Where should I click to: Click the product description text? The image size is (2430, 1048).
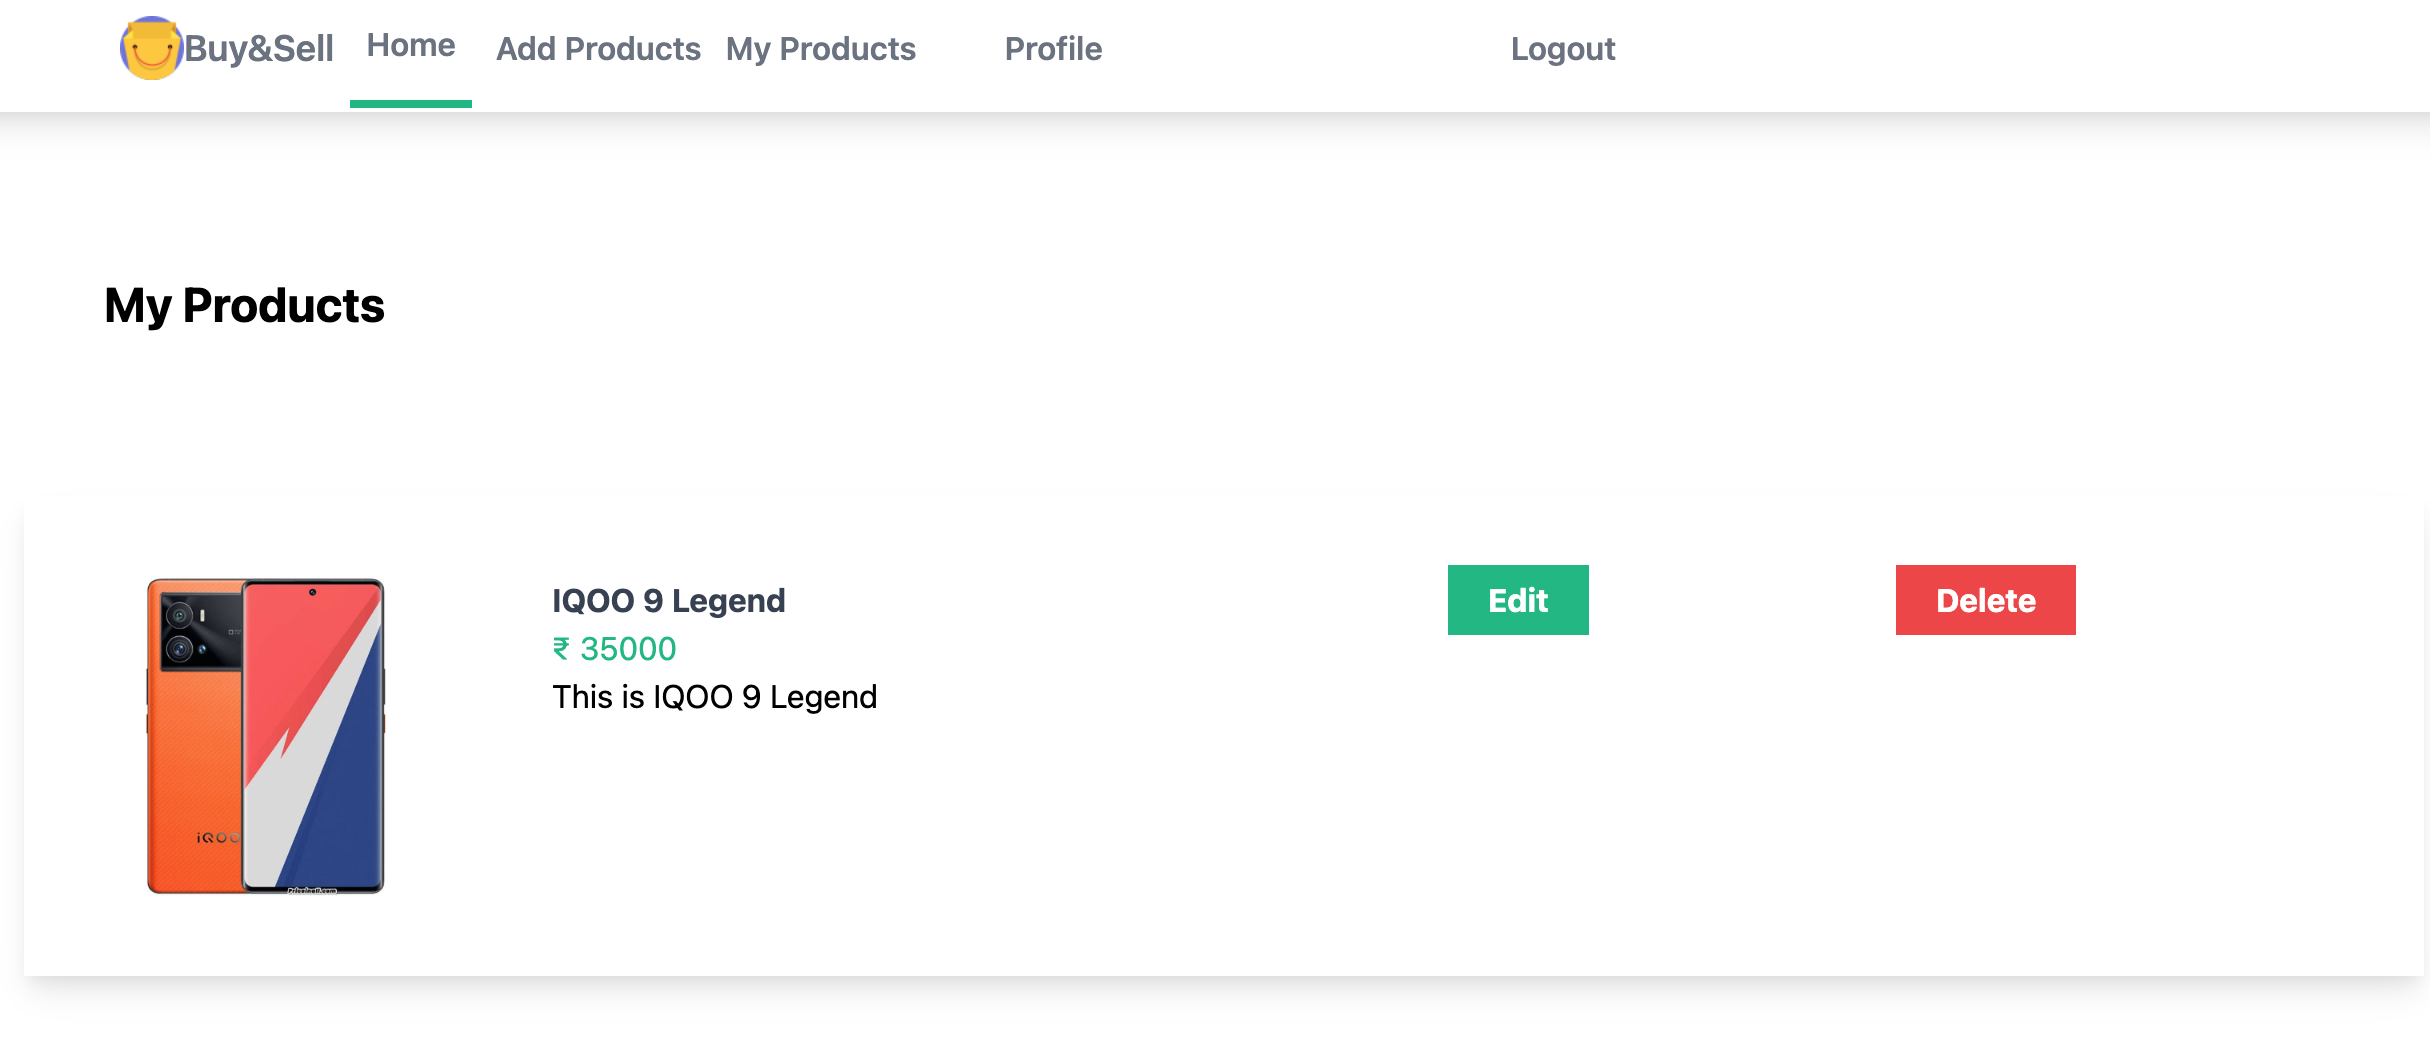click(x=714, y=696)
